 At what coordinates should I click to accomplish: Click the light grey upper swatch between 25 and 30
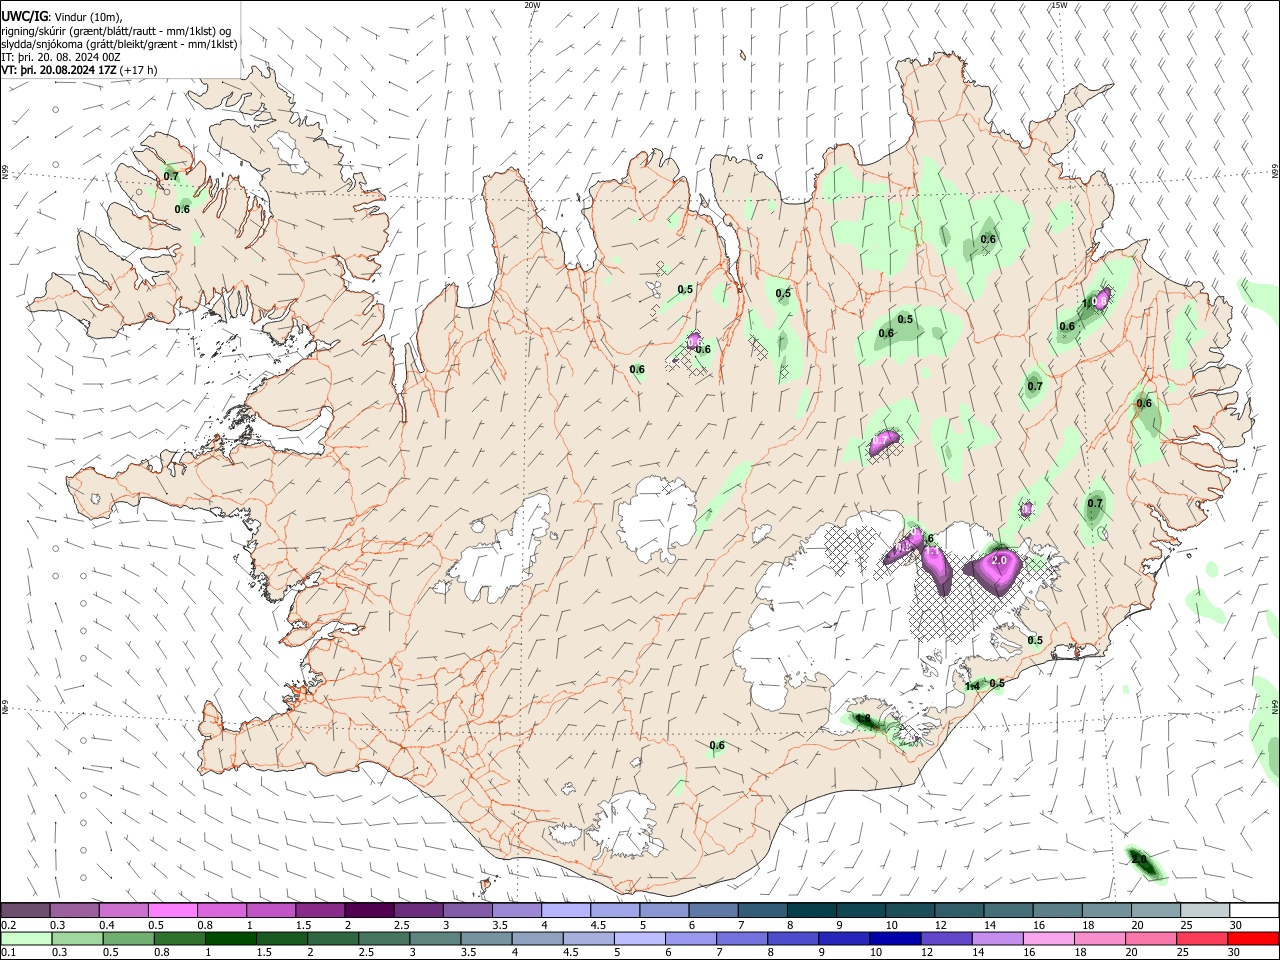point(1206,911)
